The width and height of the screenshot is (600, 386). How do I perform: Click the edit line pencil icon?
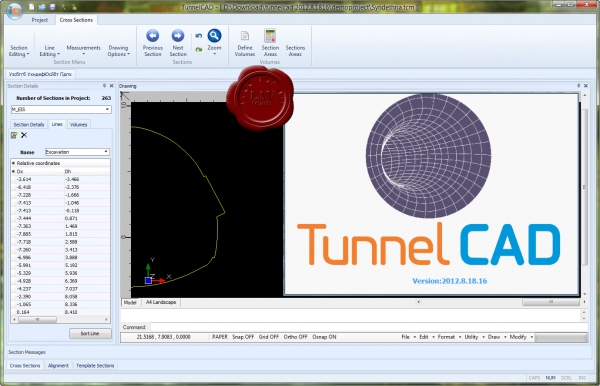[14, 135]
